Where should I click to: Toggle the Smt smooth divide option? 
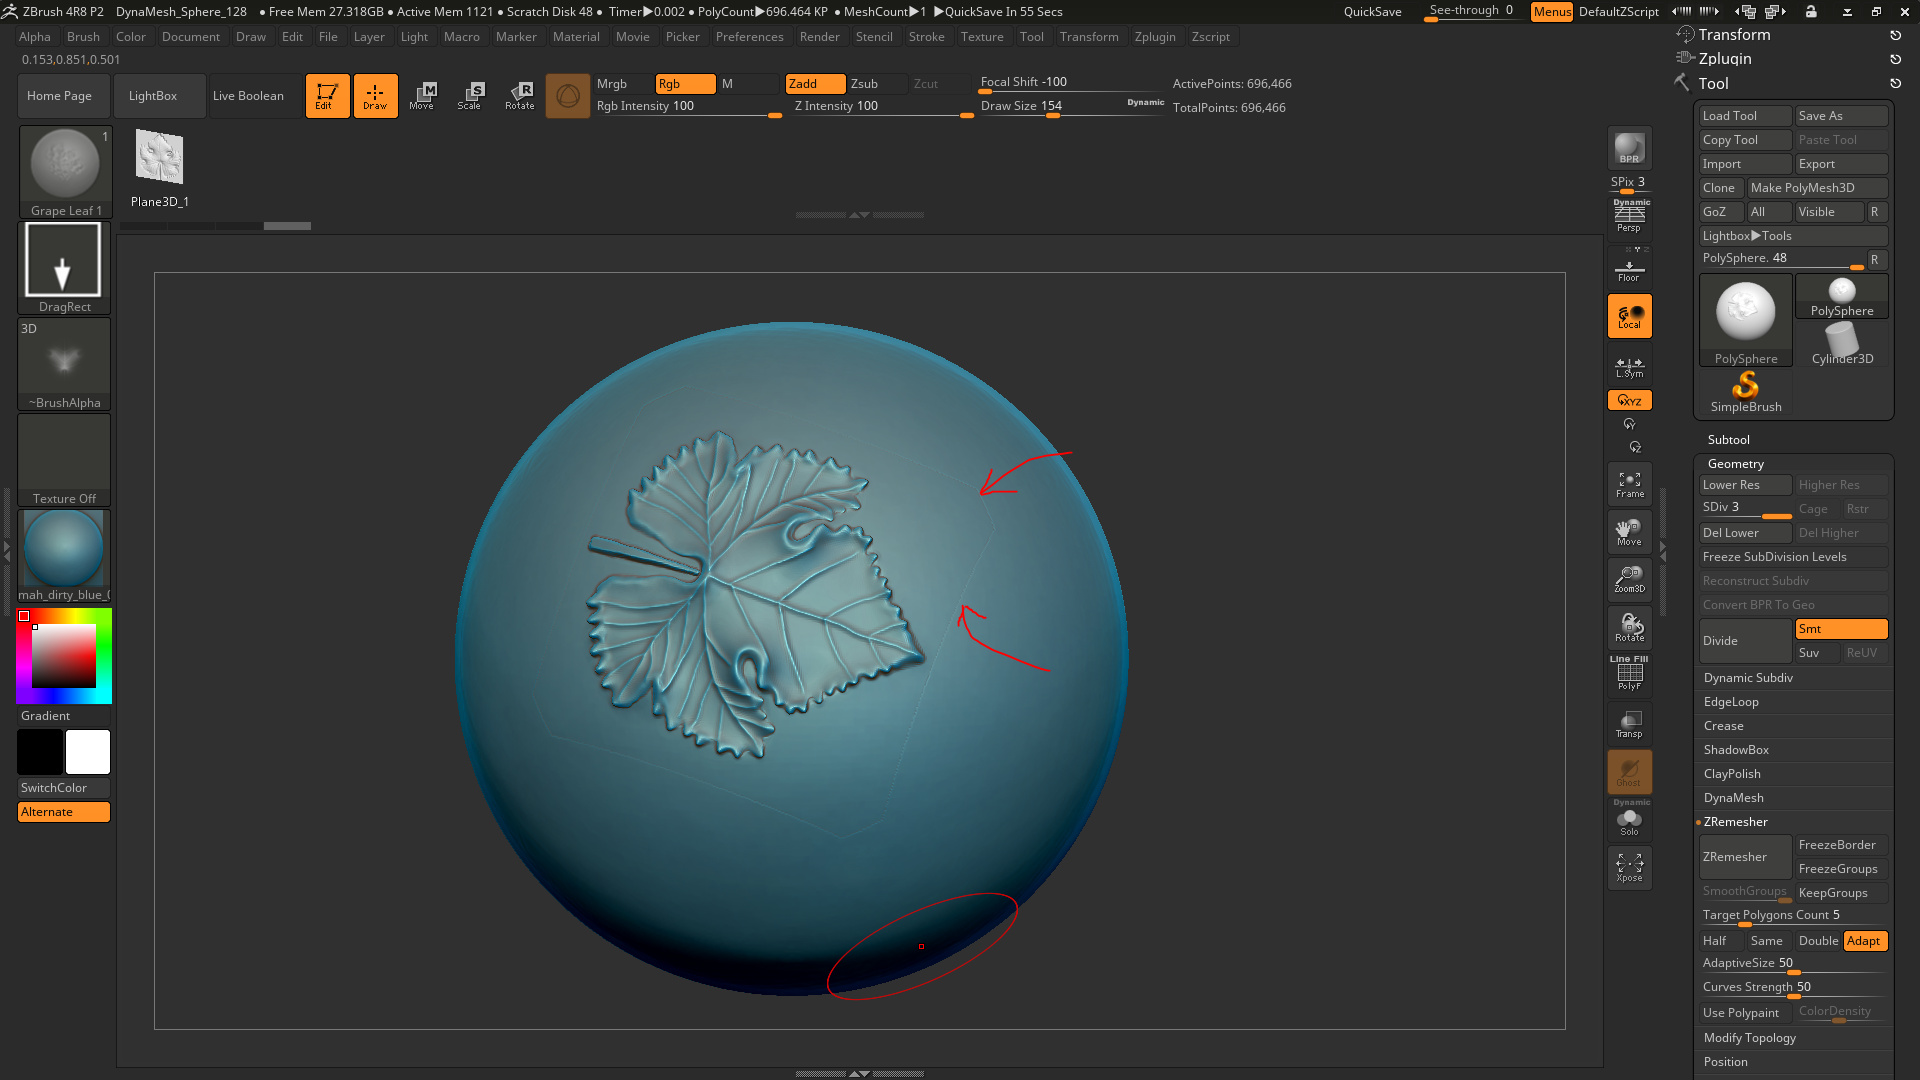pyautogui.click(x=1841, y=629)
